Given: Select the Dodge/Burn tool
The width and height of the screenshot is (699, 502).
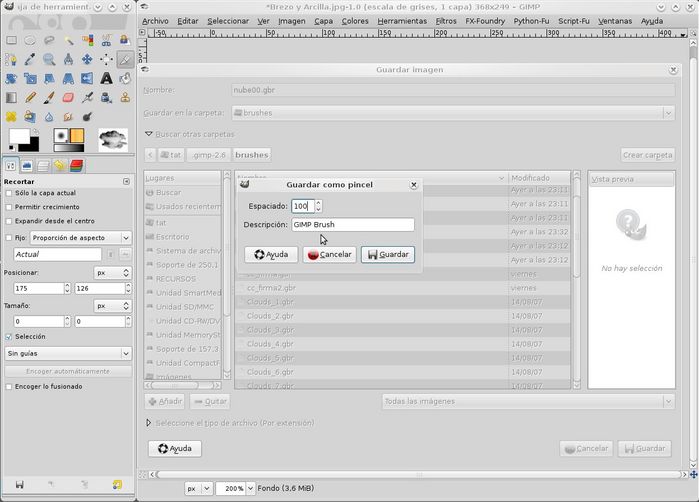Looking at the screenshot, I should (87, 117).
